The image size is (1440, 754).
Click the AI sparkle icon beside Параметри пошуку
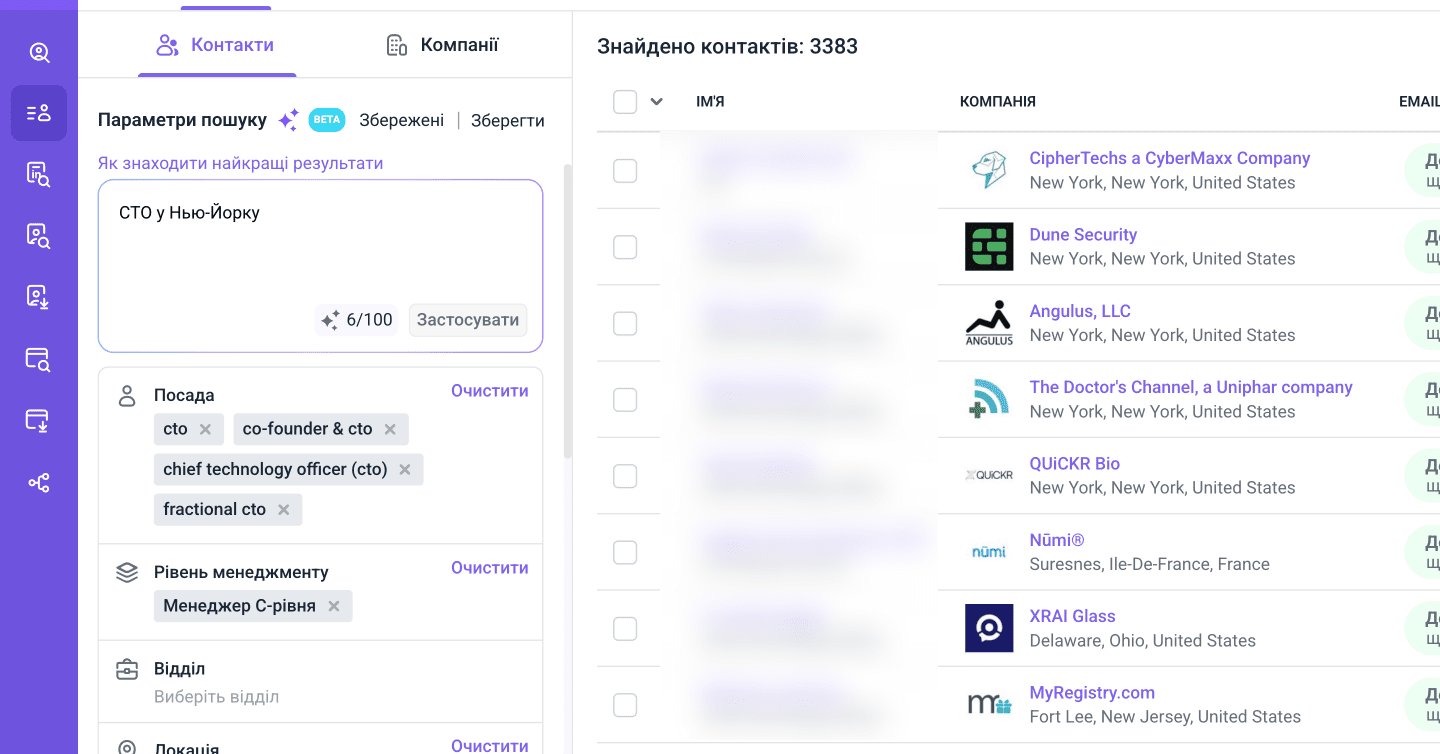tap(288, 120)
